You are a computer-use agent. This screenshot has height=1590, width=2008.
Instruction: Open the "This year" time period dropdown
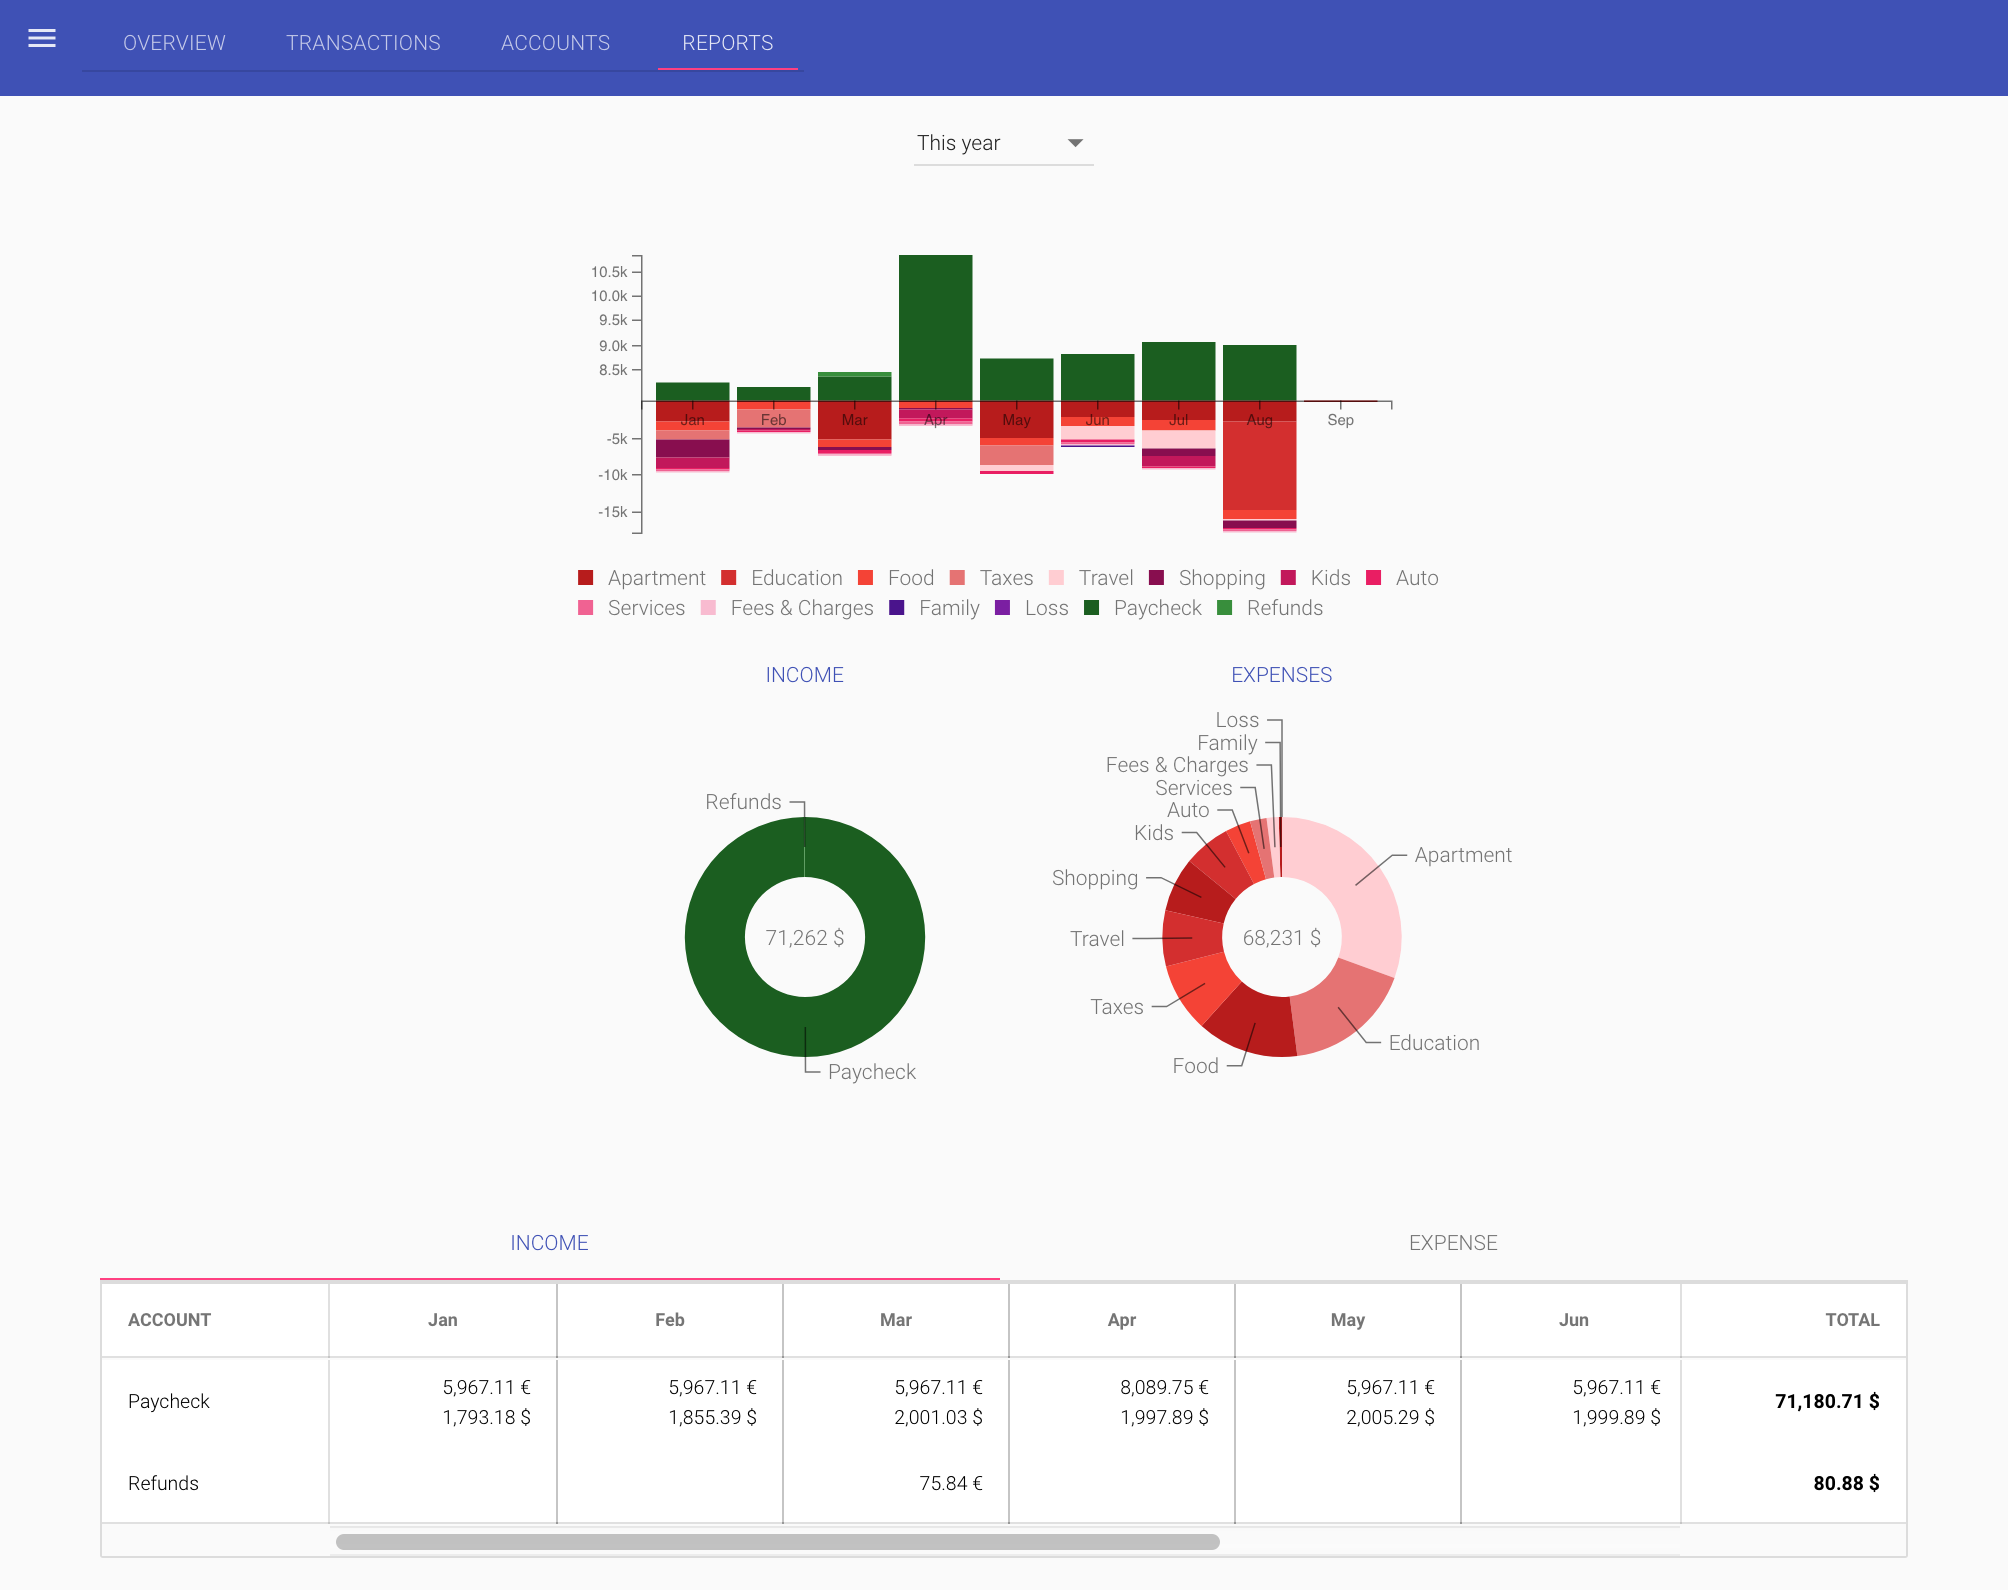[x=1001, y=143]
